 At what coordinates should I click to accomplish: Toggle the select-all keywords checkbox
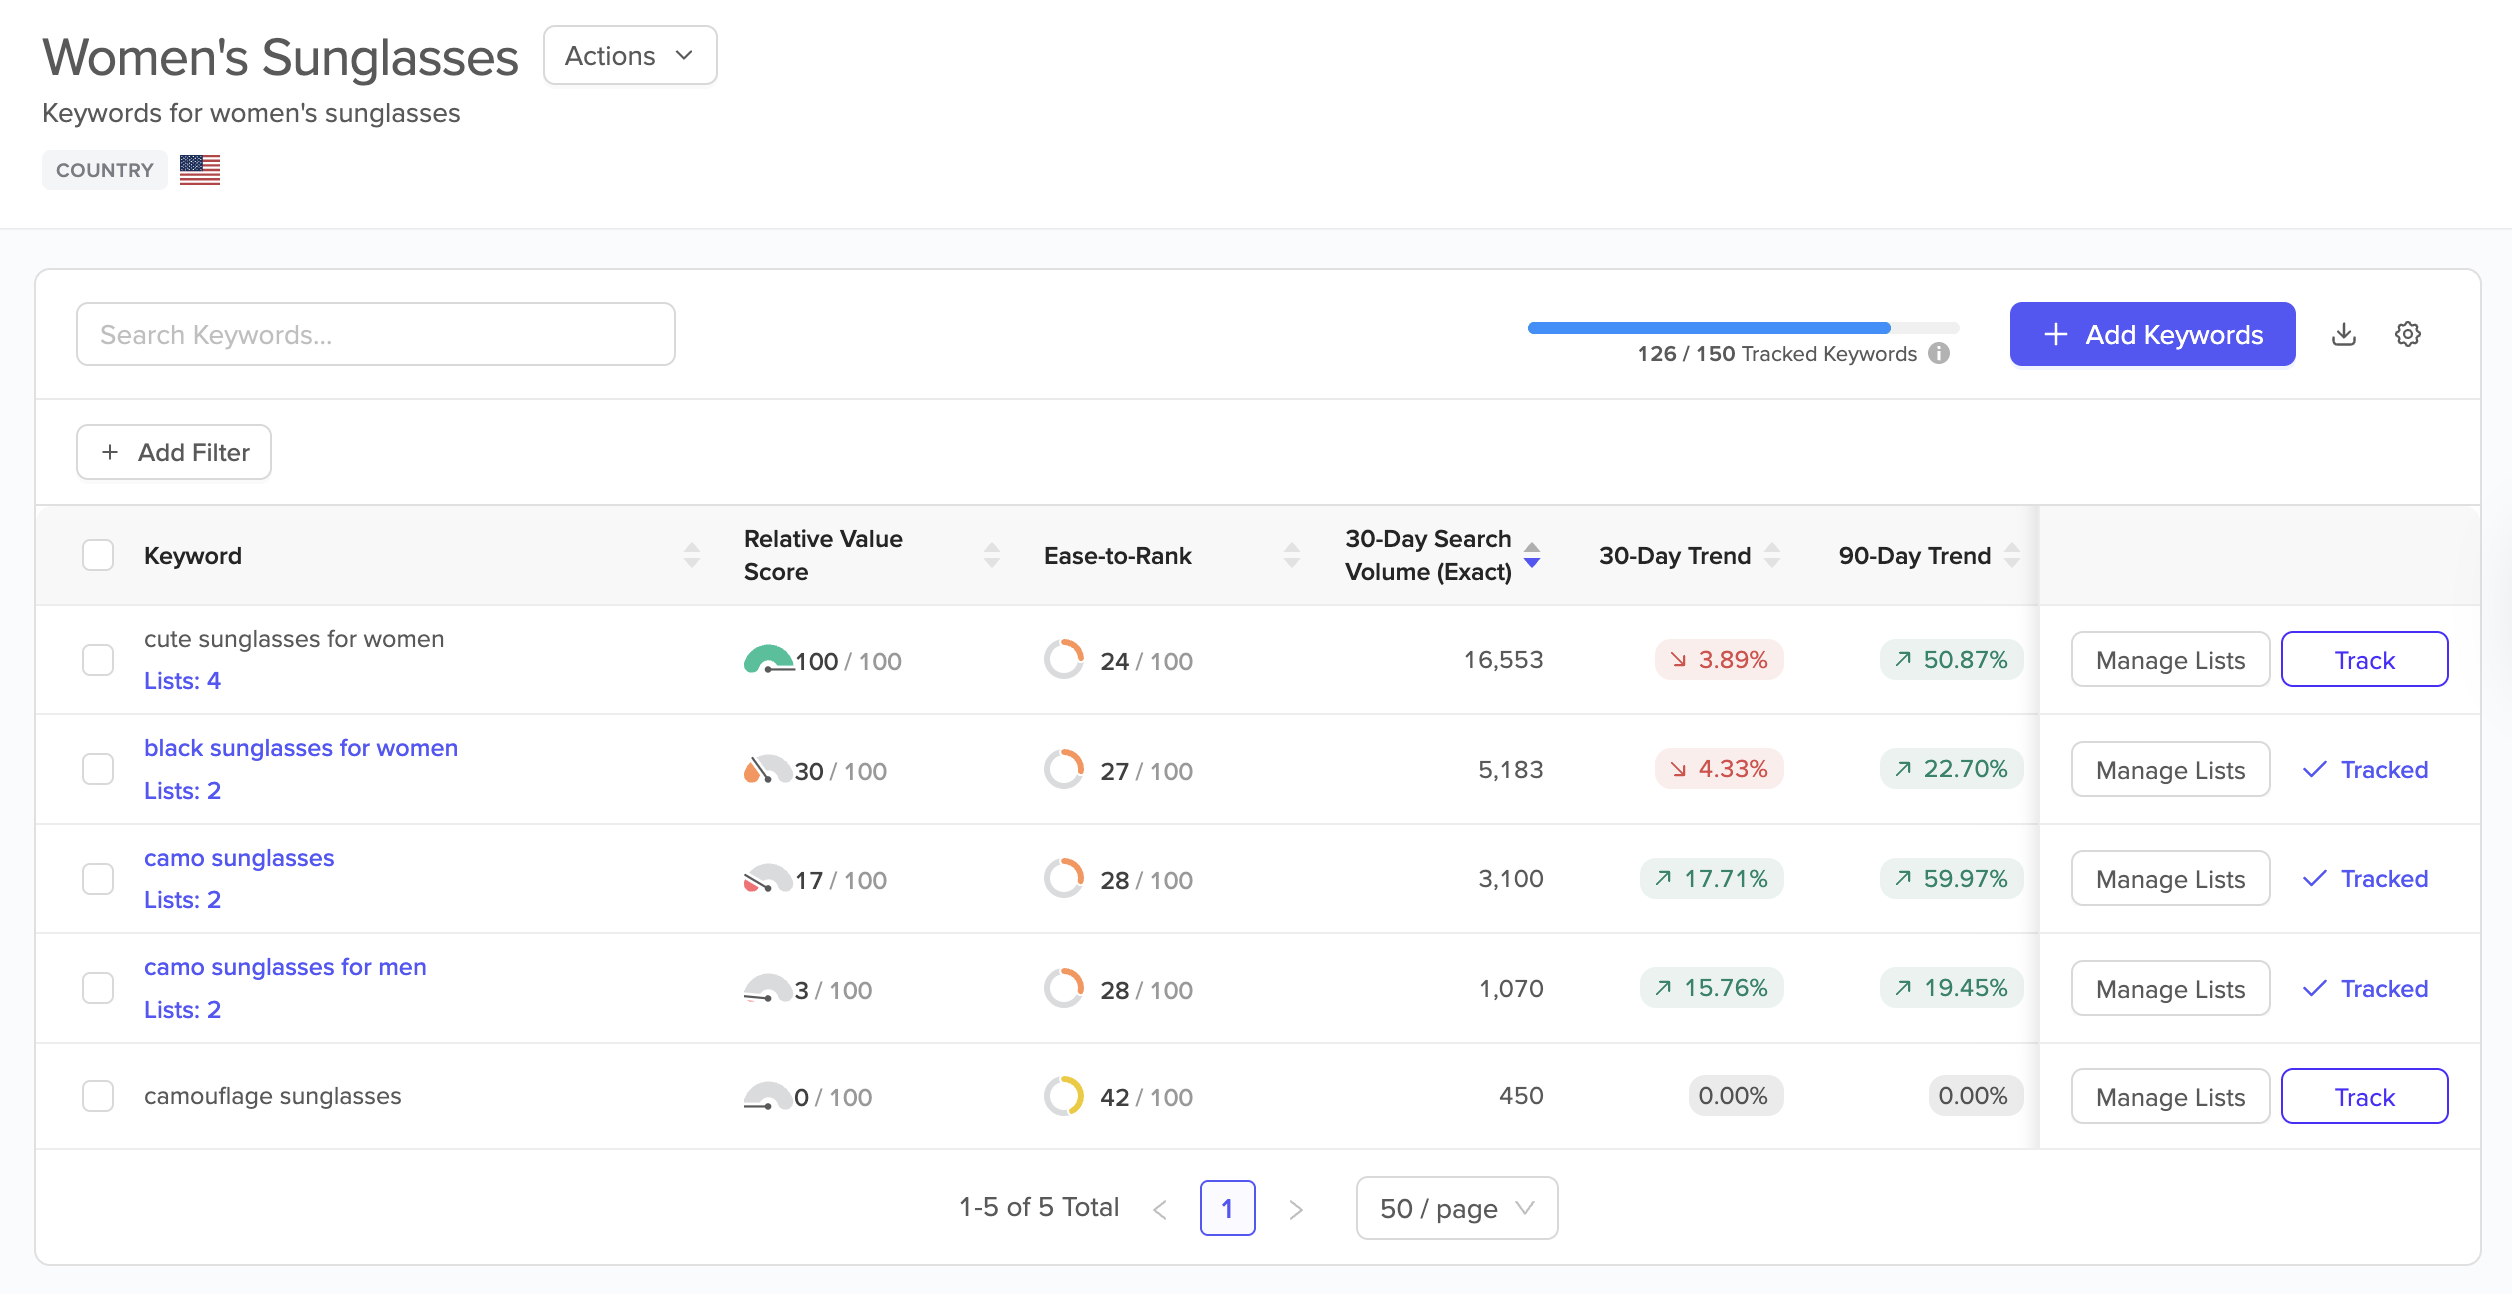tap(98, 555)
